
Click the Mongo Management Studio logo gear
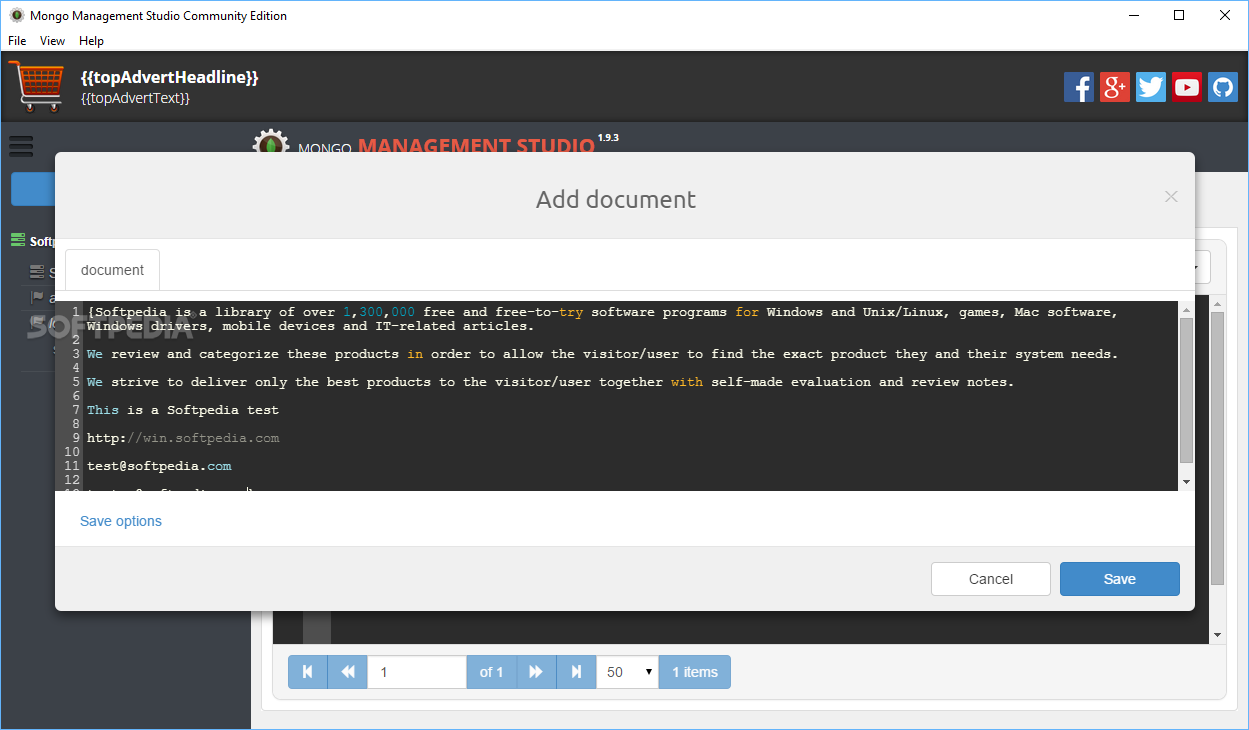coord(271,141)
